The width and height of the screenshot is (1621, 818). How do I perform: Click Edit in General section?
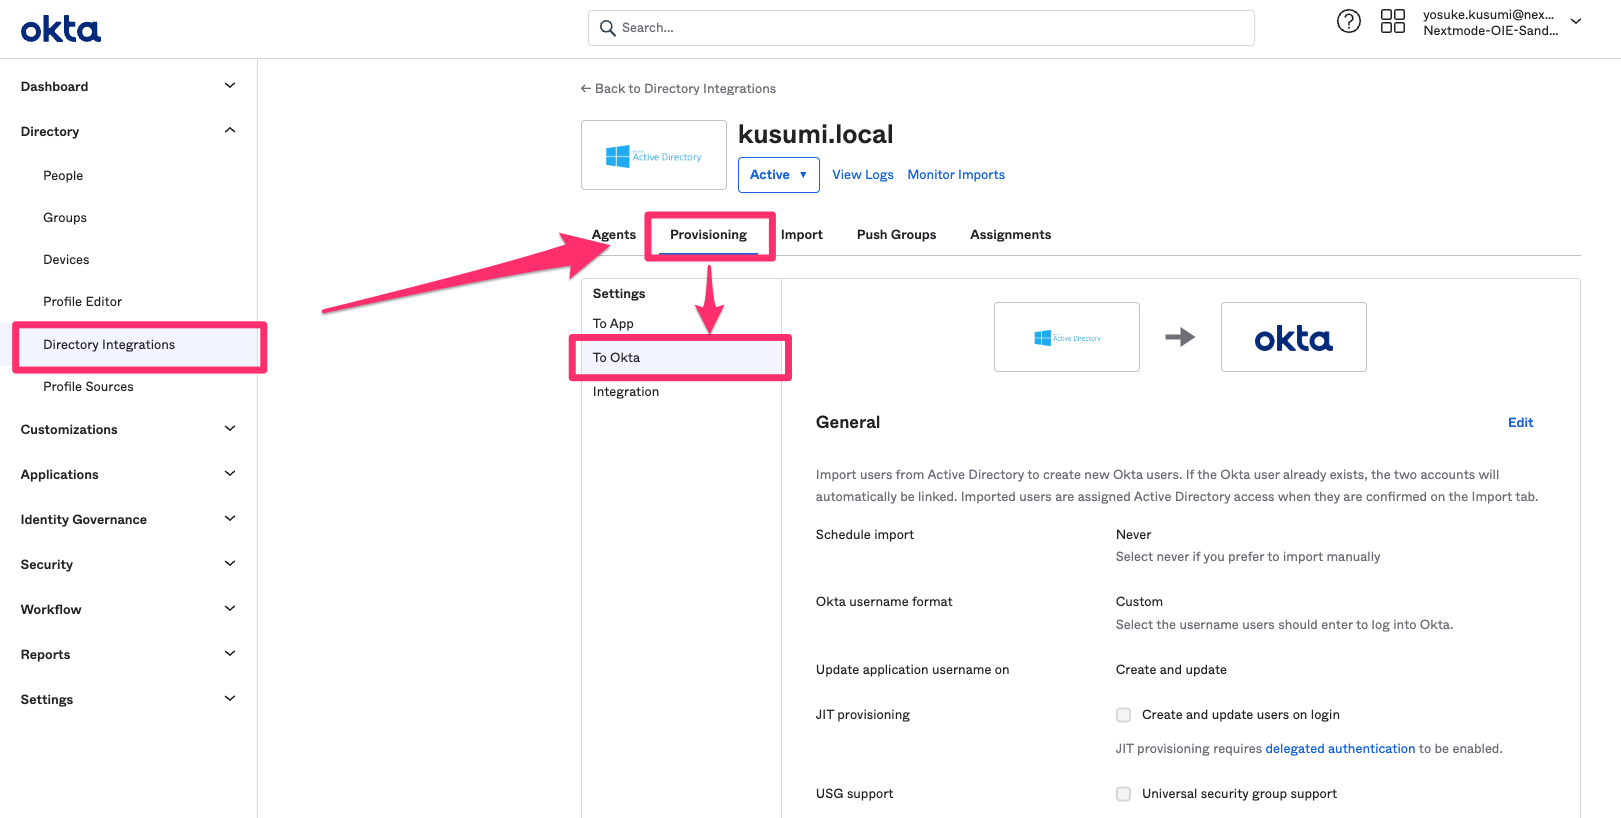(1520, 423)
